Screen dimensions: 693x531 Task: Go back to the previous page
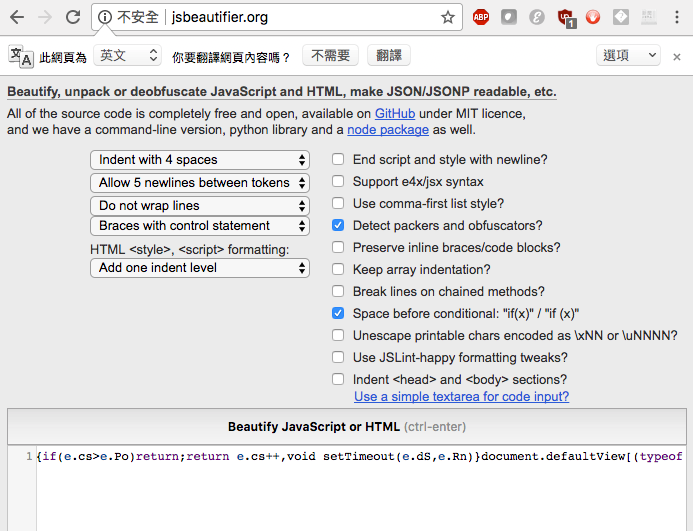[17, 17]
